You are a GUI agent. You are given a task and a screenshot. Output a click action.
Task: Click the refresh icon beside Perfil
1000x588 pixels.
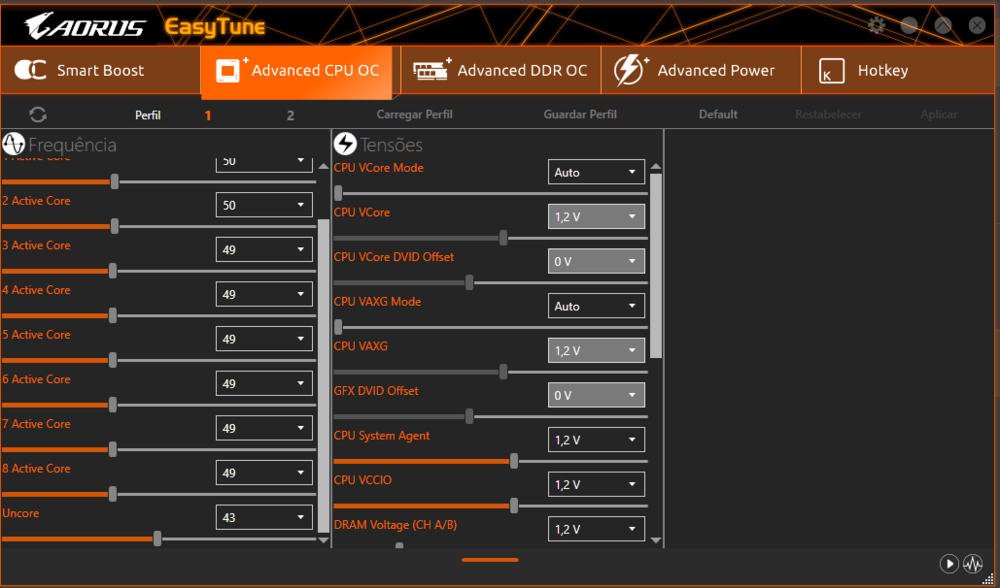coord(38,115)
